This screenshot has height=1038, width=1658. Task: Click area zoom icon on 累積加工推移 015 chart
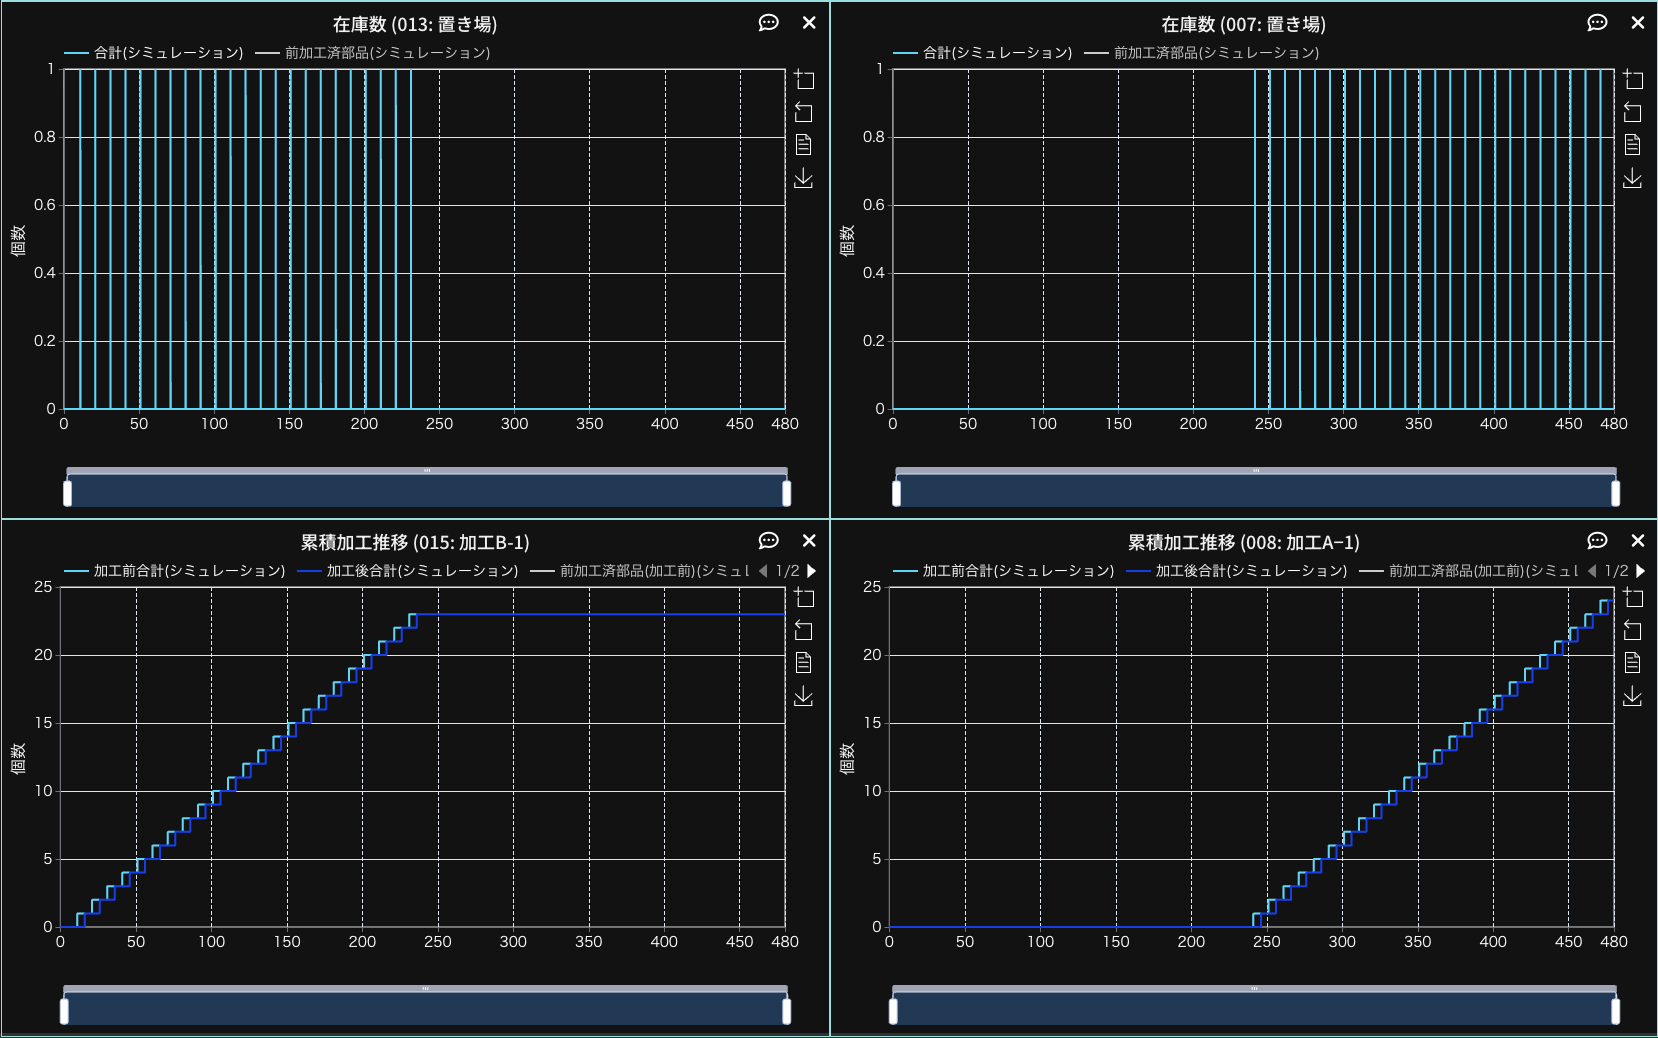tap(804, 598)
